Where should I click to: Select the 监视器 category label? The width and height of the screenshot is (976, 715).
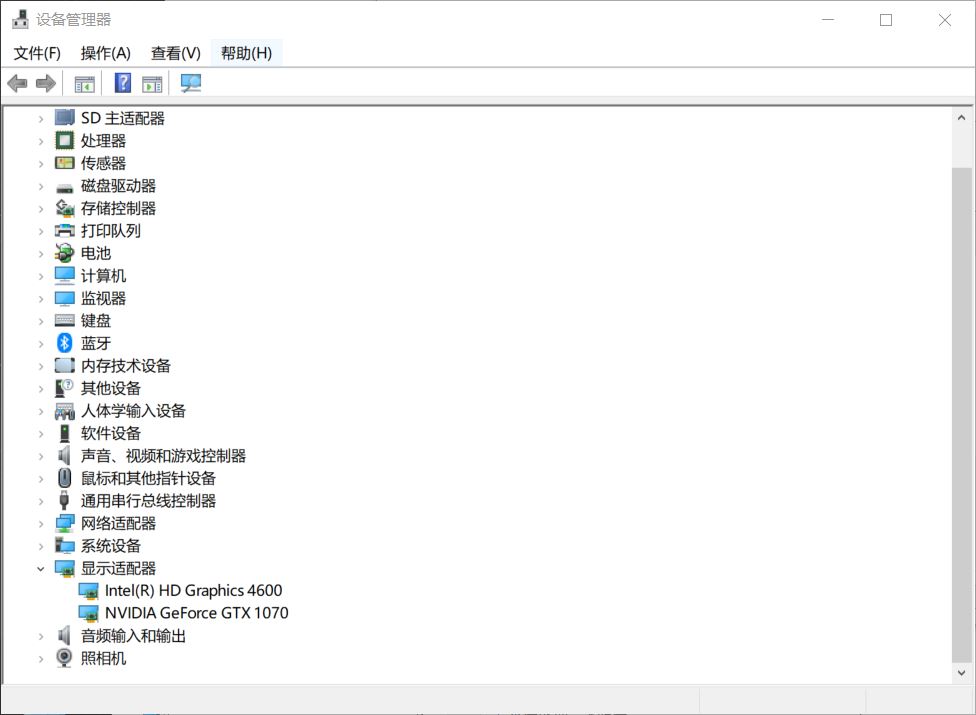point(103,298)
